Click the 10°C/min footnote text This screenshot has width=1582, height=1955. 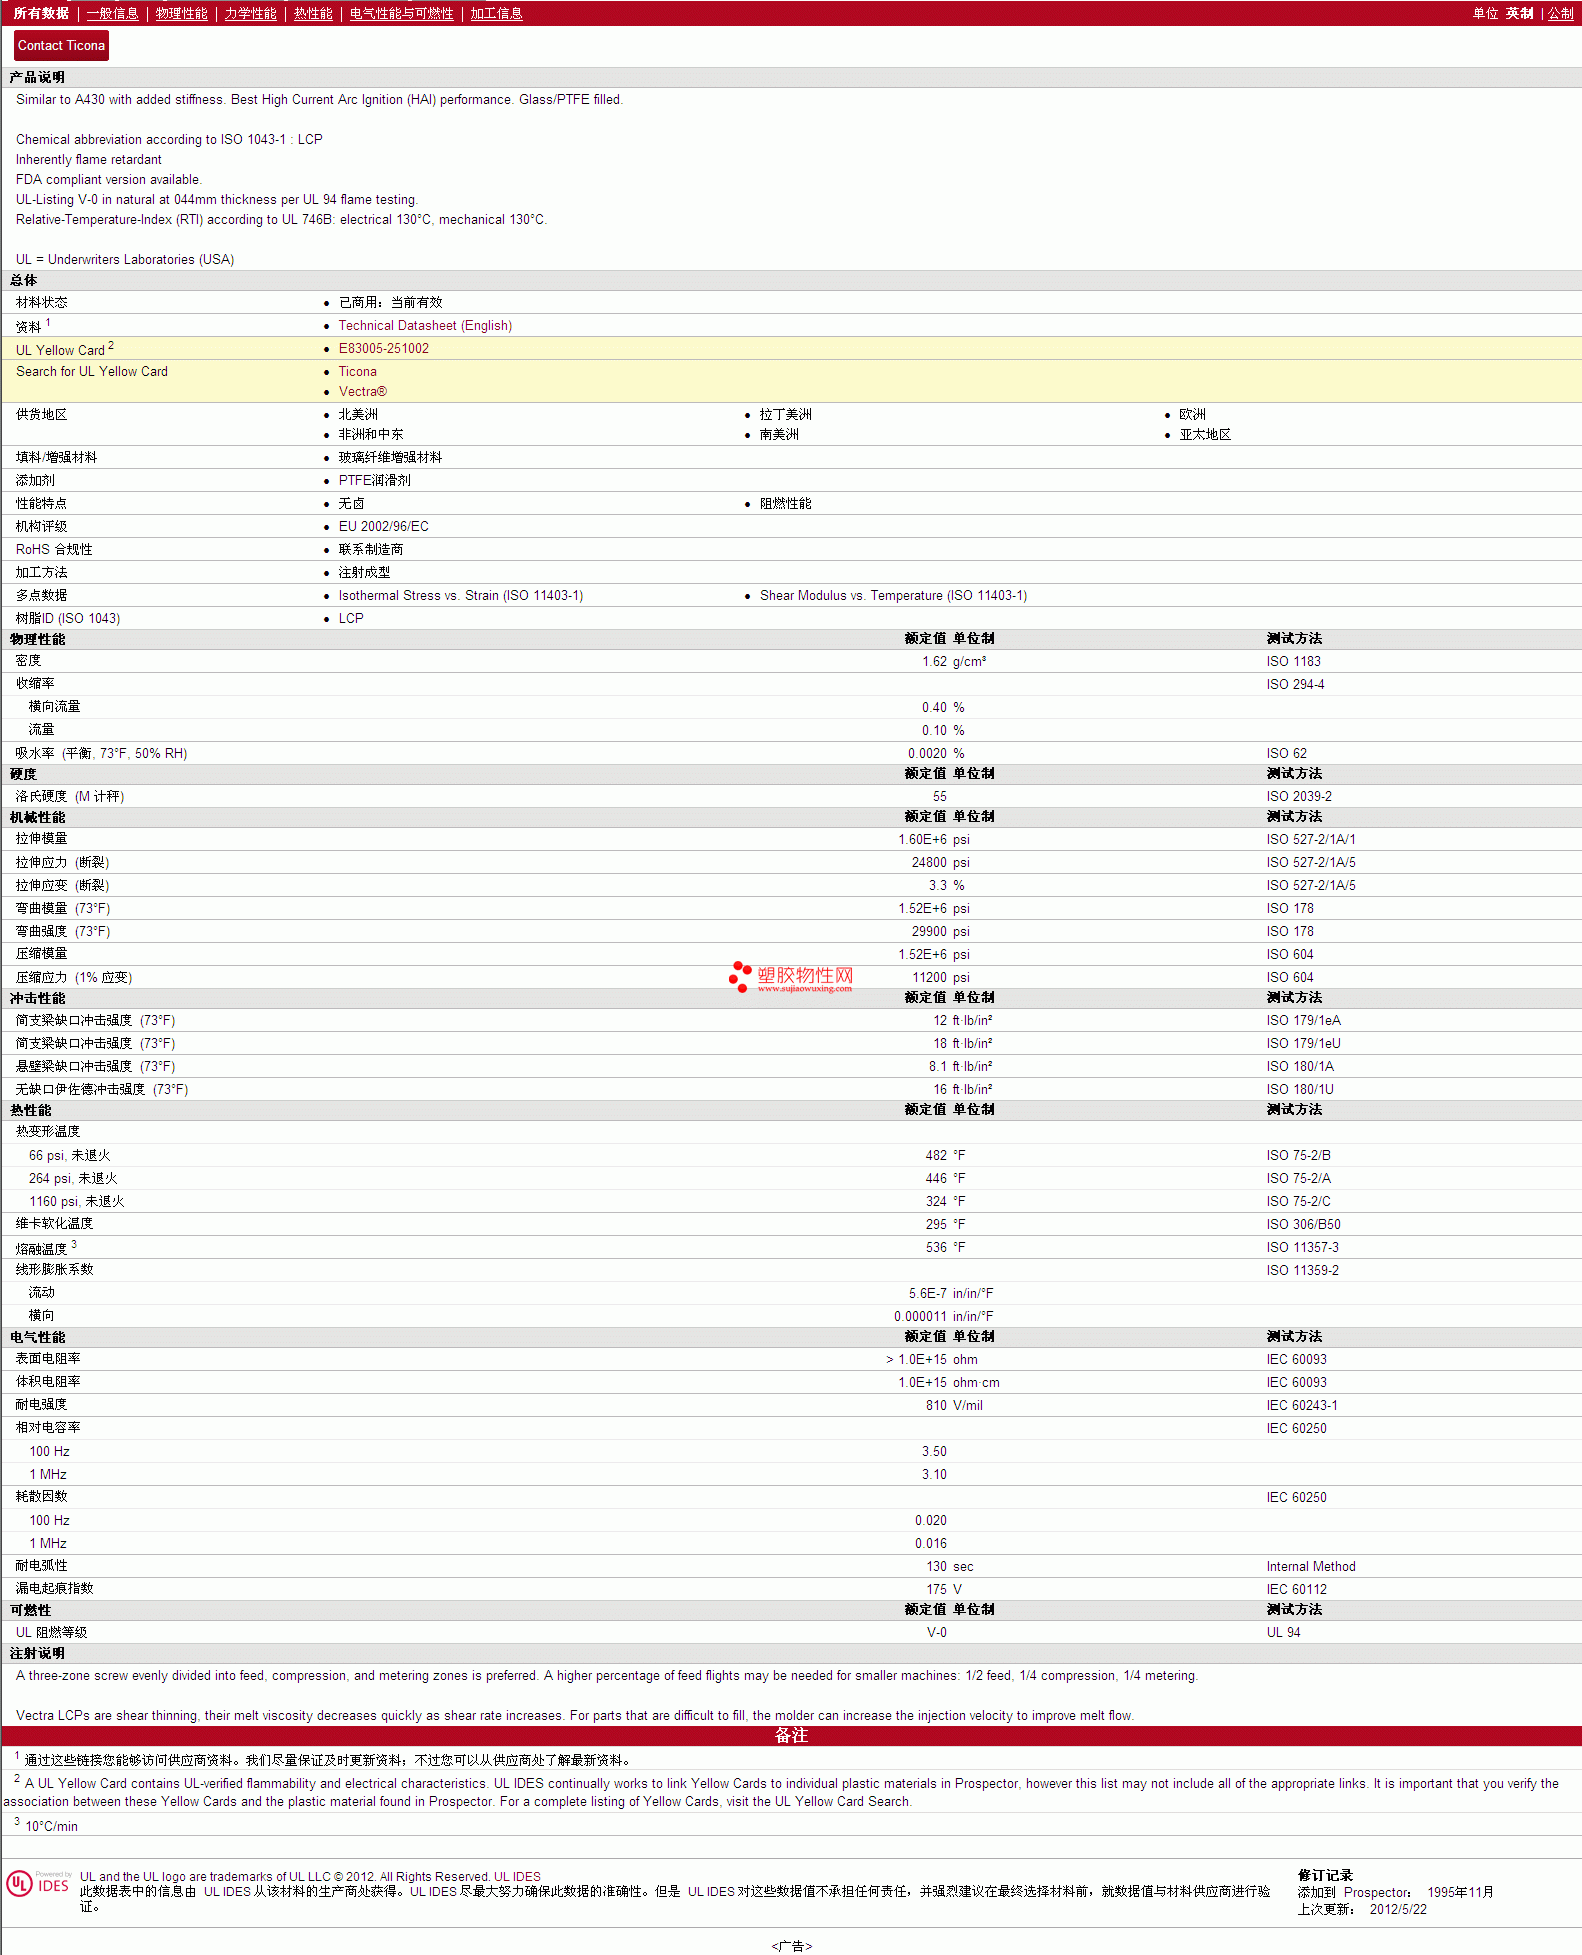pyautogui.click(x=51, y=1826)
